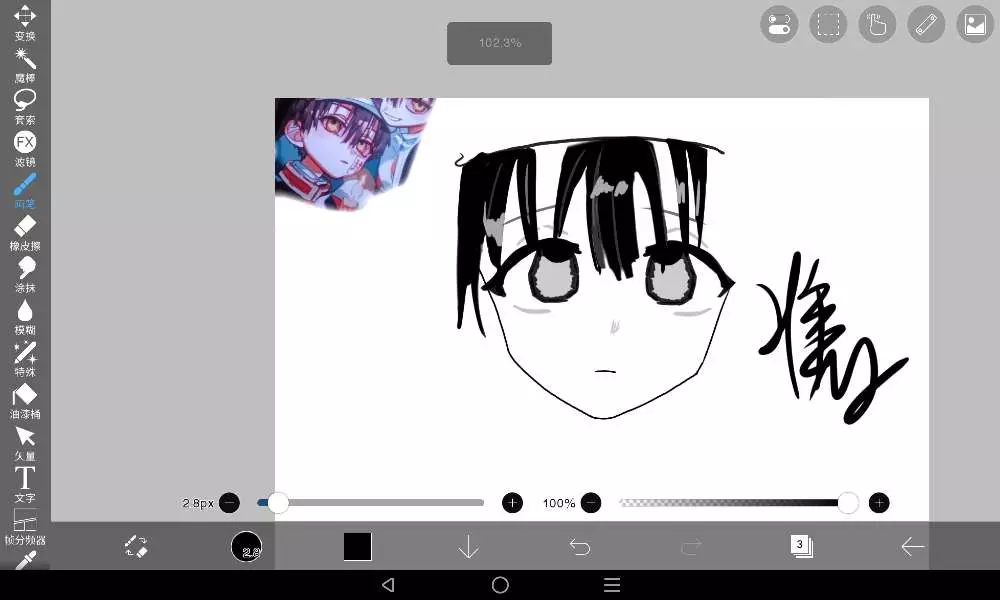Select the Brush (画笔) tool
Image resolution: width=1000 pixels, height=600 pixels.
[x=25, y=191]
